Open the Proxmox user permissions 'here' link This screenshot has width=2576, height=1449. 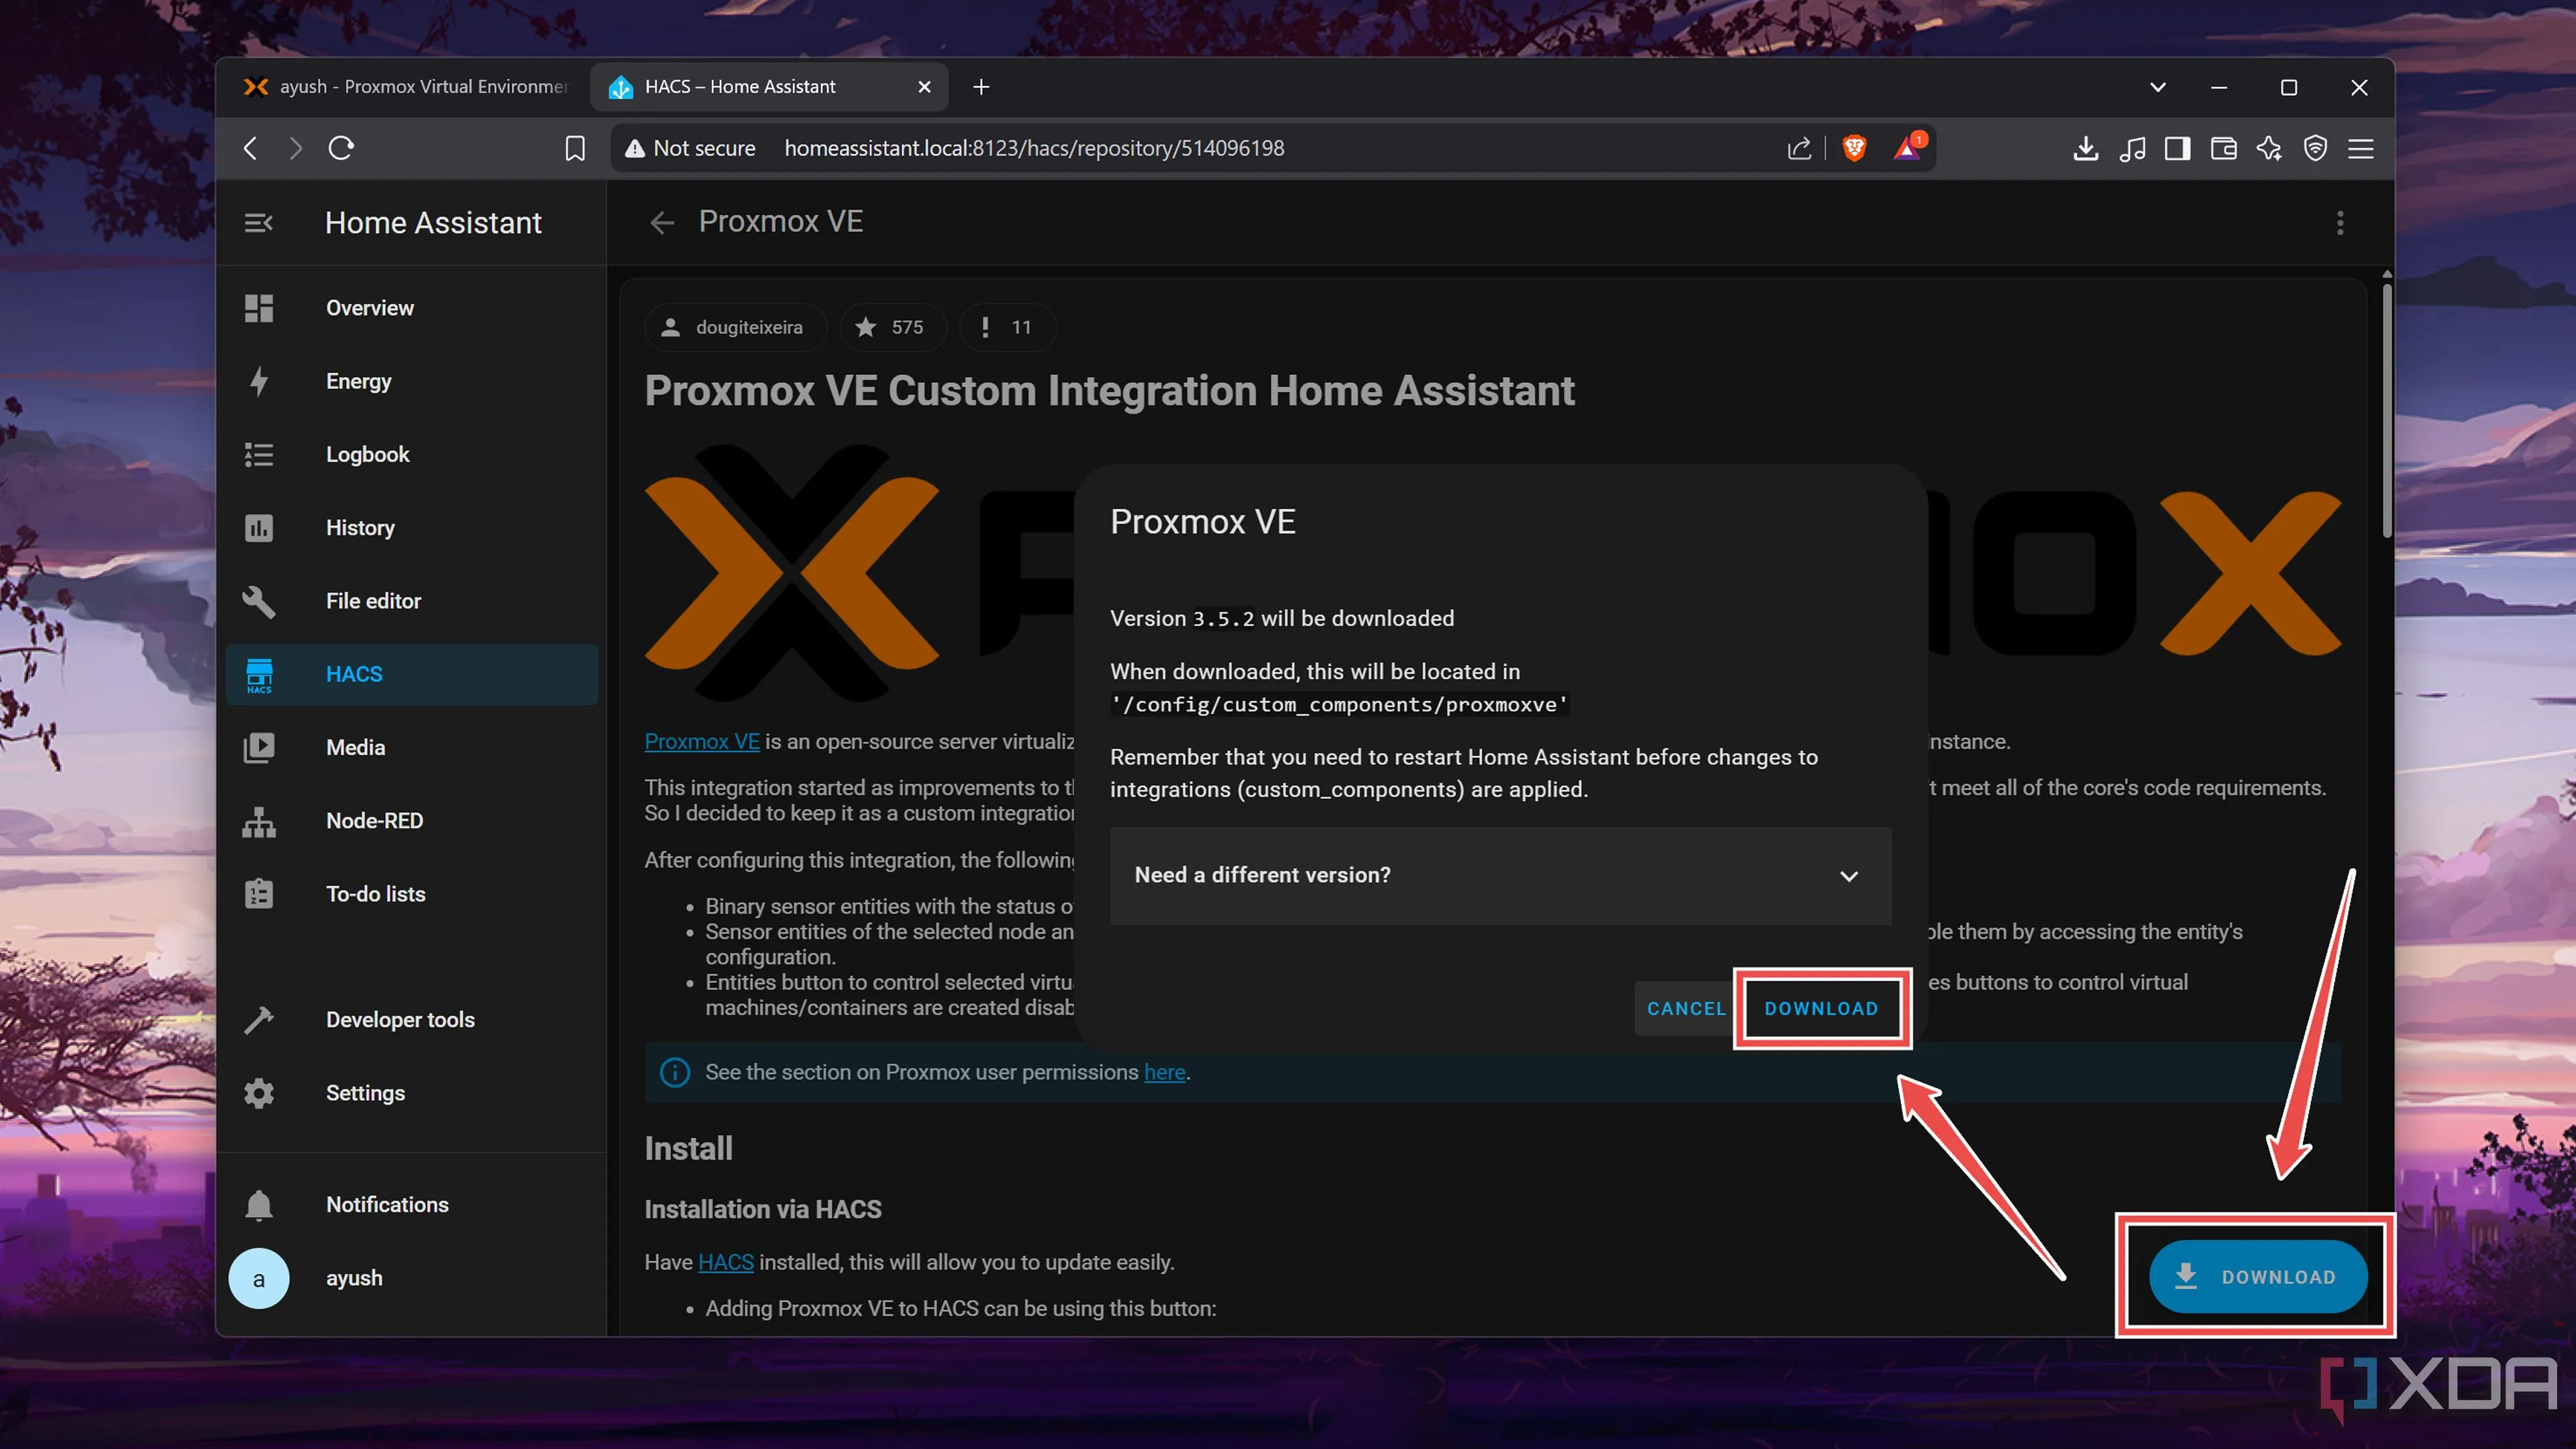tap(1164, 1072)
